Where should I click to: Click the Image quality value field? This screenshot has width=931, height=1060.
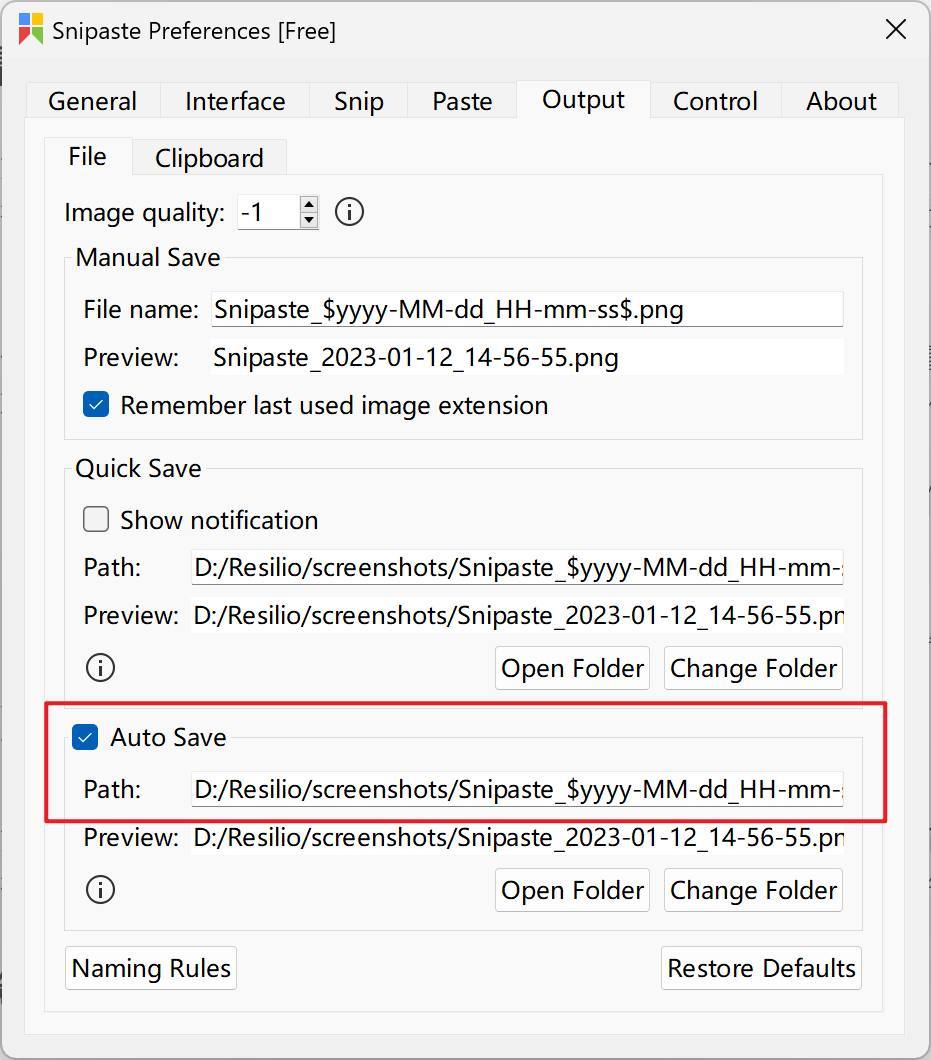[x=269, y=212]
